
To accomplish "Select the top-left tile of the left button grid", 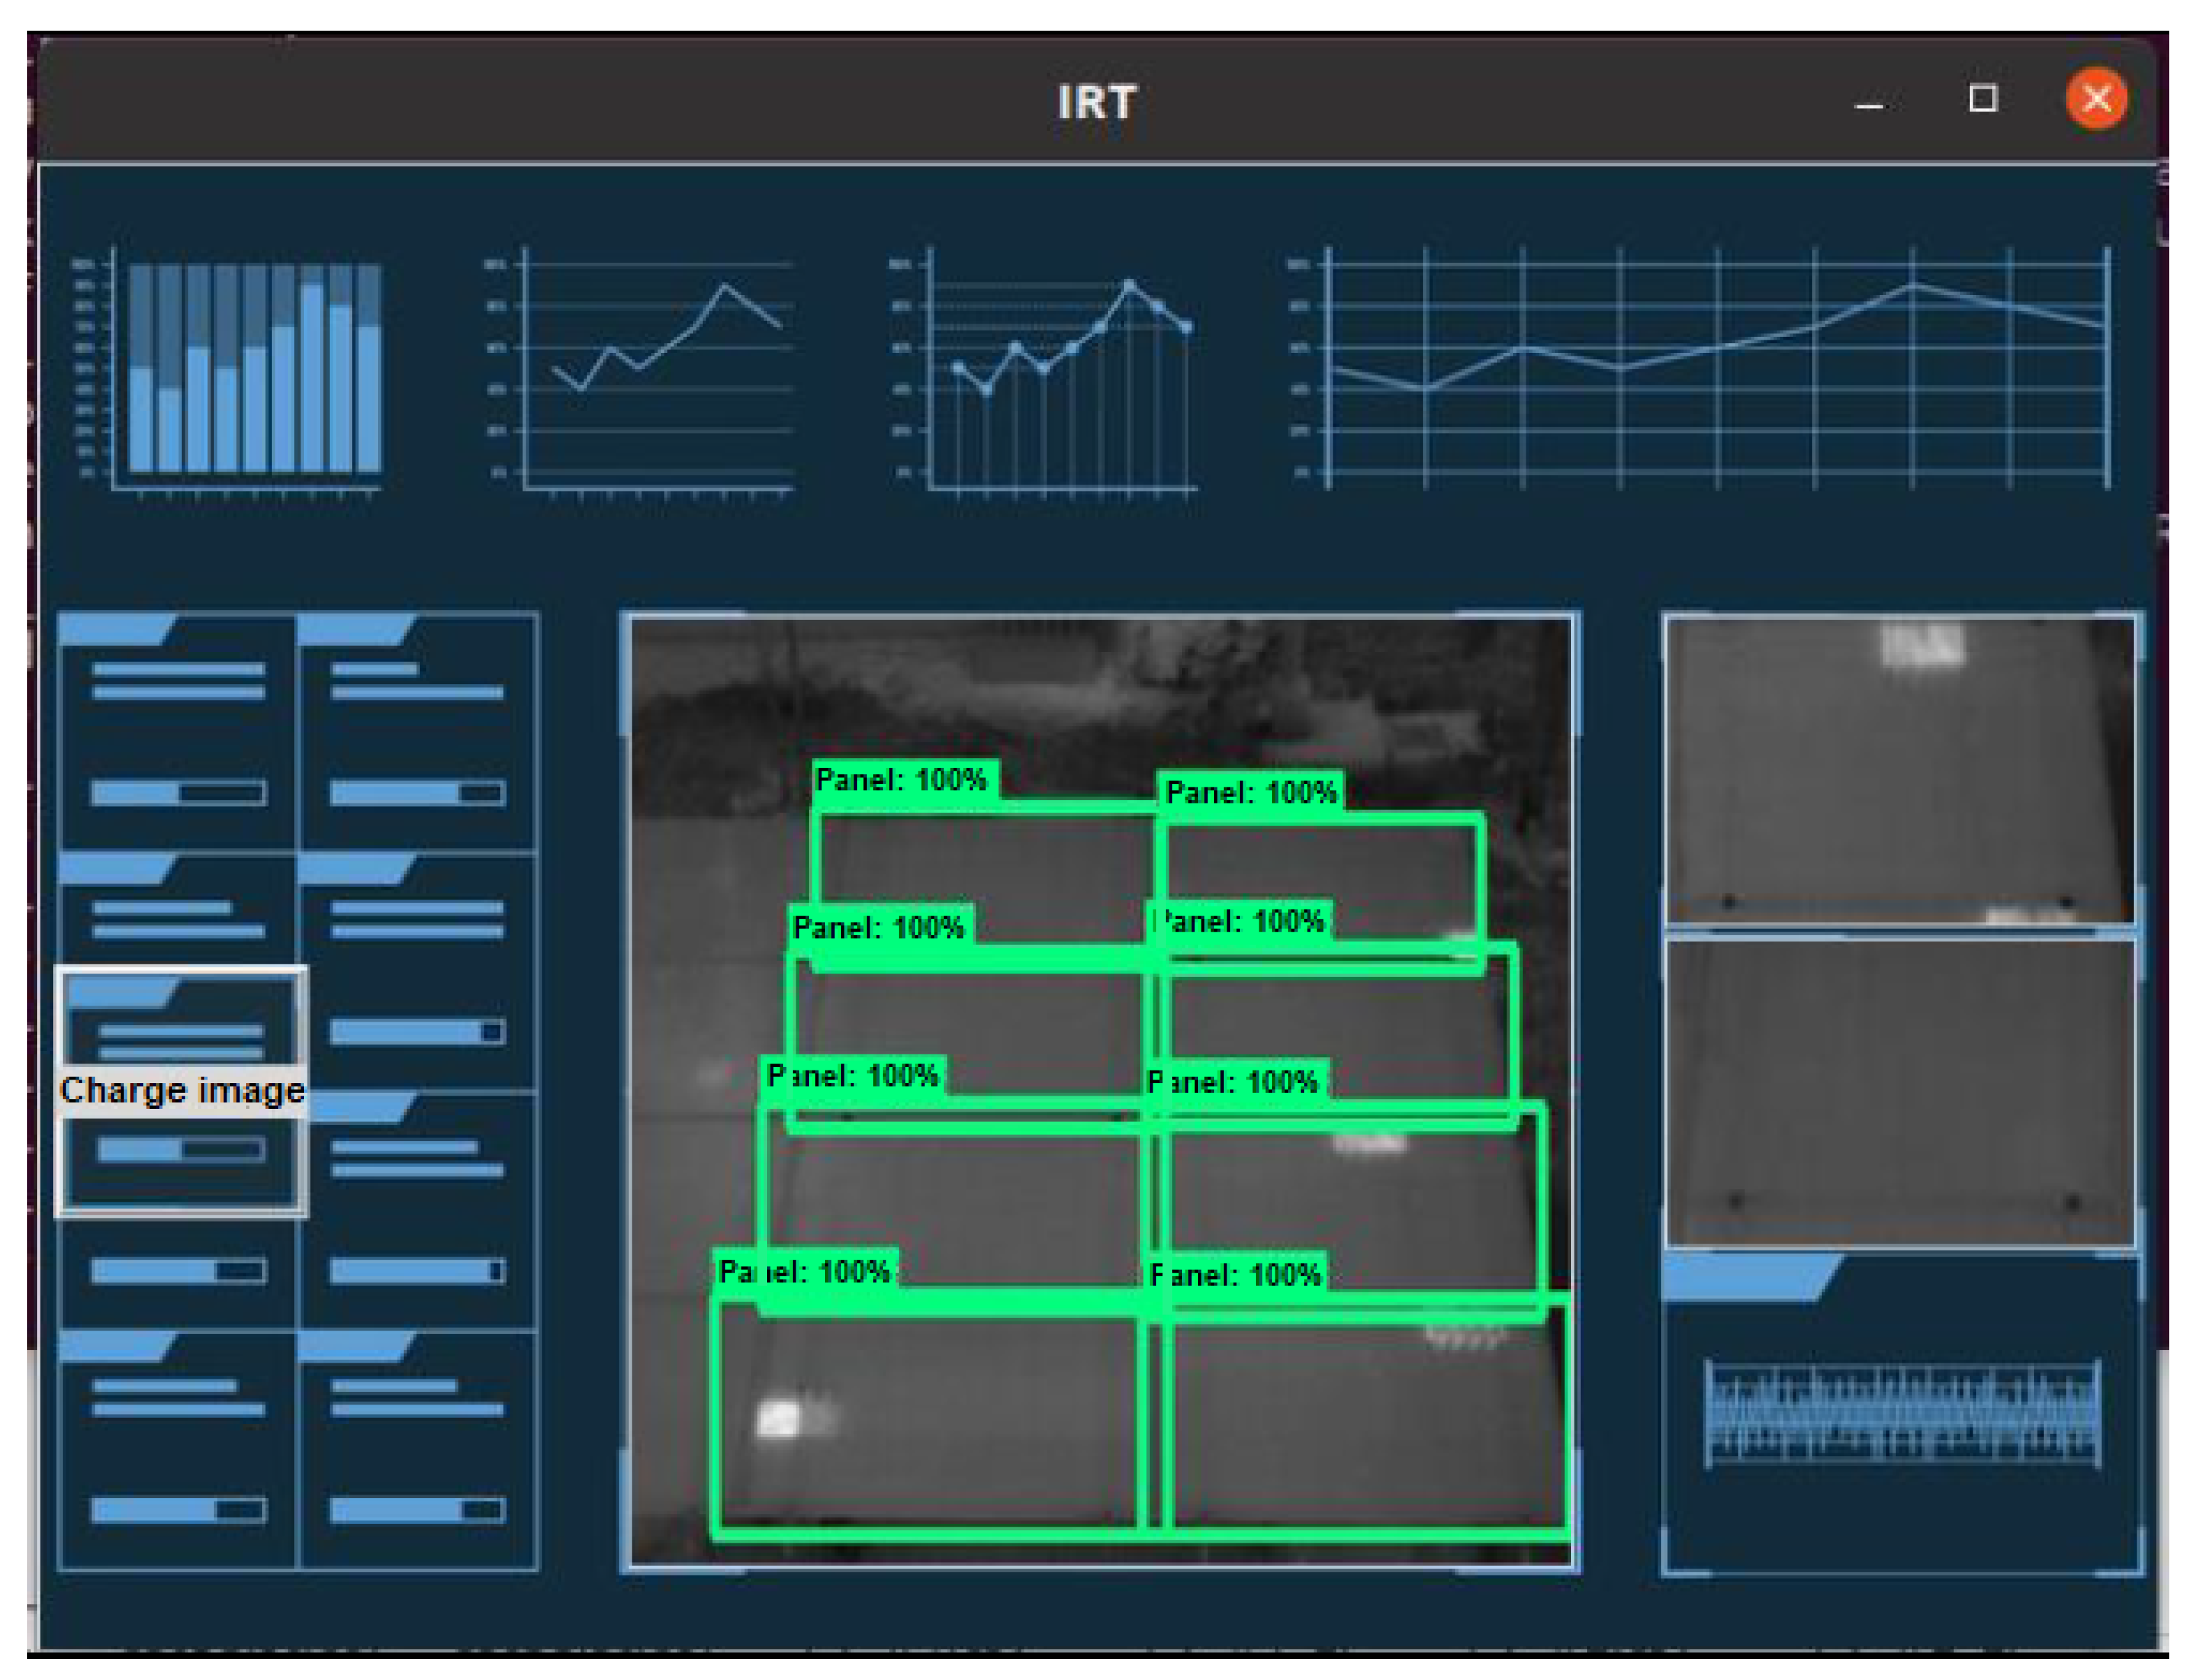I will pyautogui.click(x=178, y=732).
